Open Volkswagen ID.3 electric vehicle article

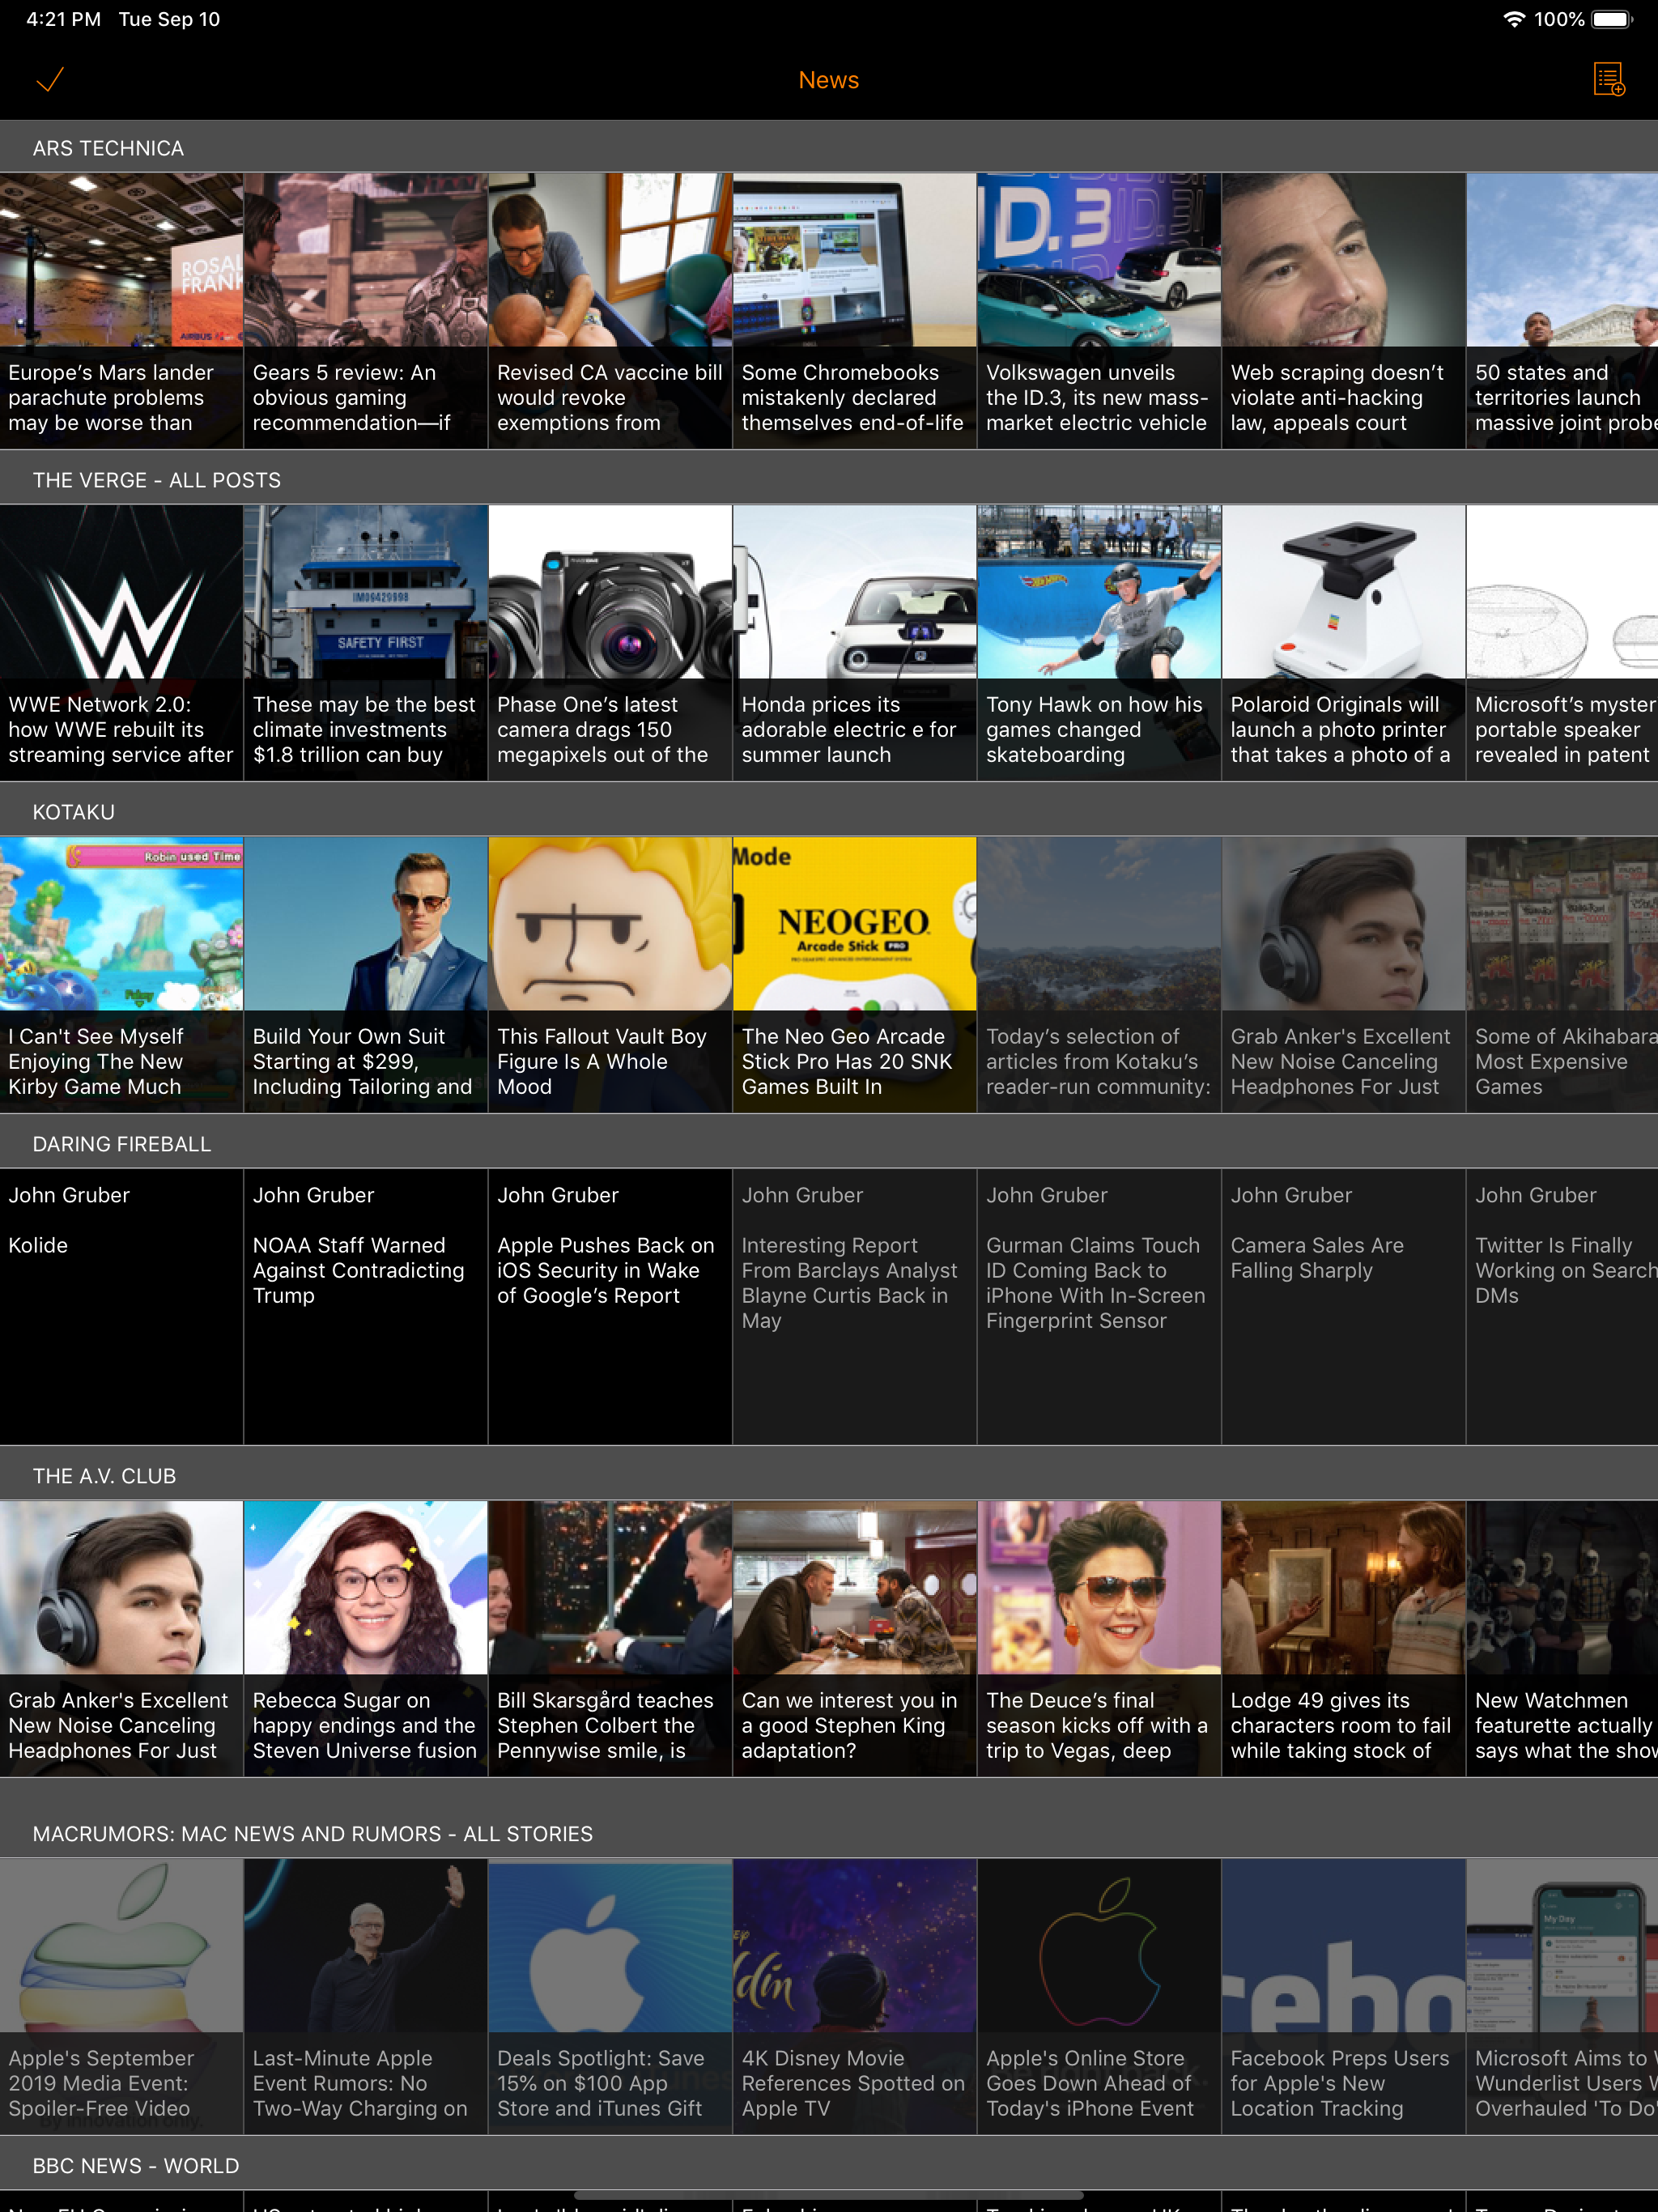coord(1098,310)
